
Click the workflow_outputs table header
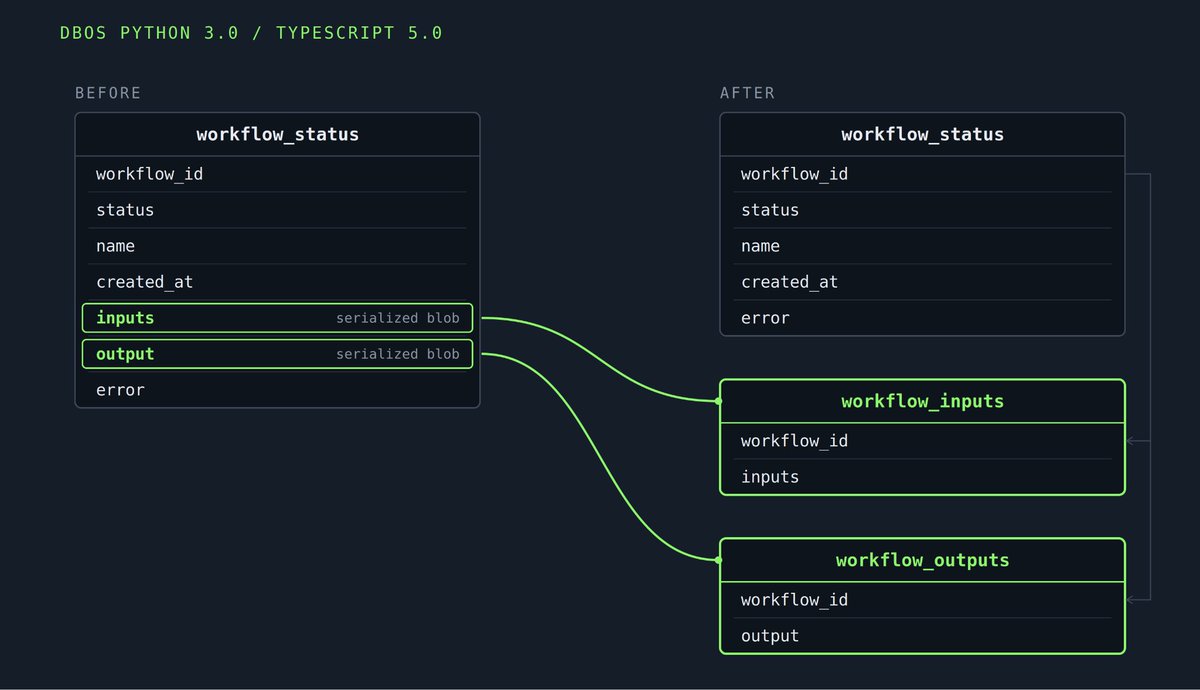pos(922,560)
